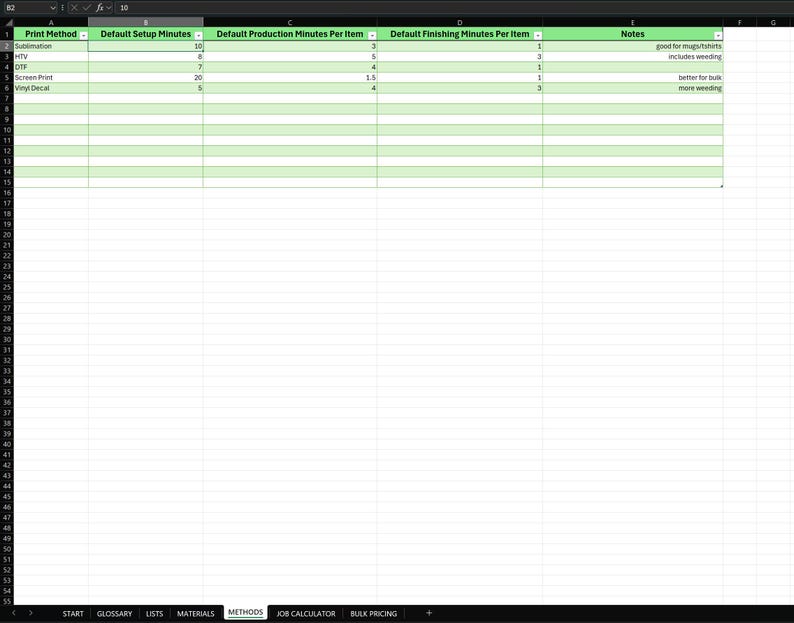Select the 'Print Method' header cell
The image size is (794, 623).
51,34
